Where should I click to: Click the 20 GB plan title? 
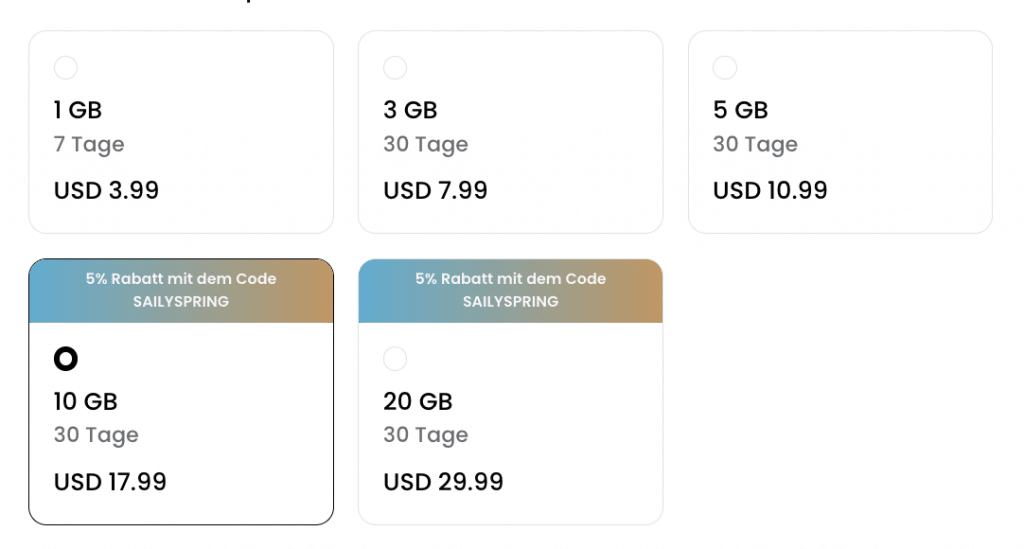coord(418,401)
